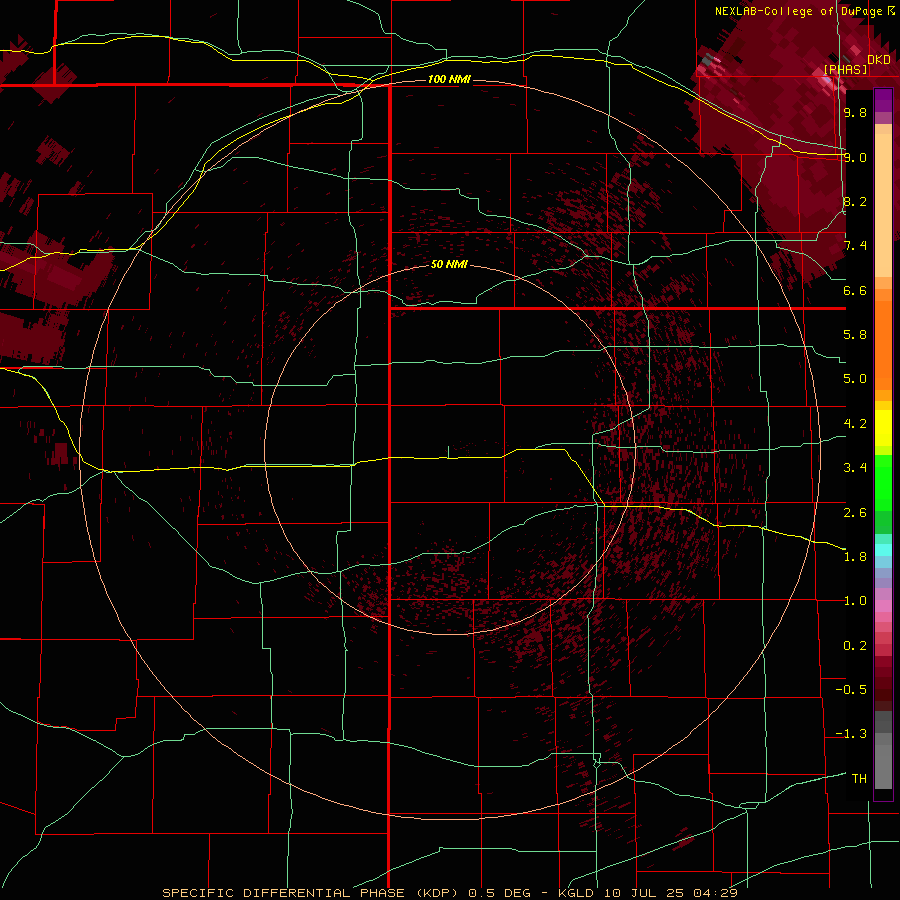Click the NEXLAB-College of DuPage label
This screenshot has width=900, height=900.
point(800,11)
